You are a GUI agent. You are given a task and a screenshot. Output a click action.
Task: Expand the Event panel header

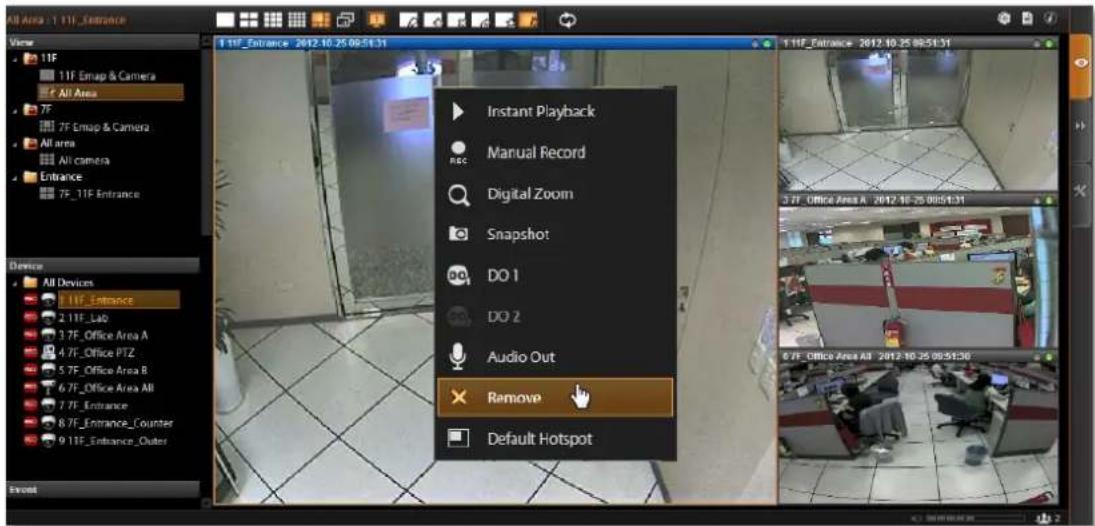tap(103, 490)
